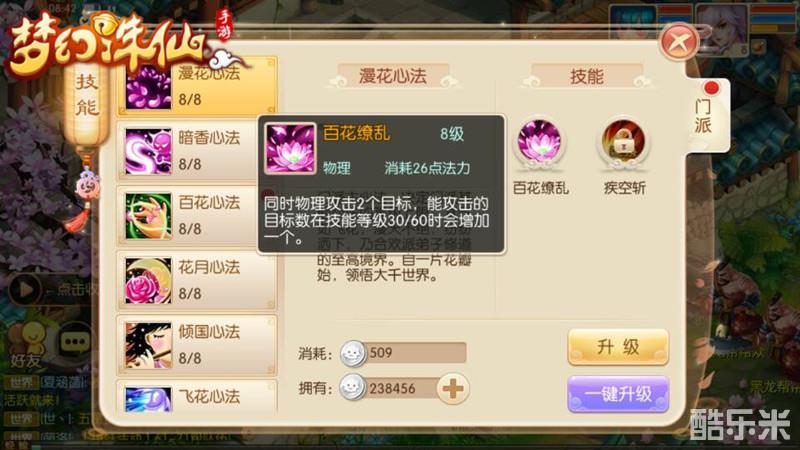Select the 飞花心法 skill icon
This screenshot has width=800, height=450.
(x=148, y=399)
